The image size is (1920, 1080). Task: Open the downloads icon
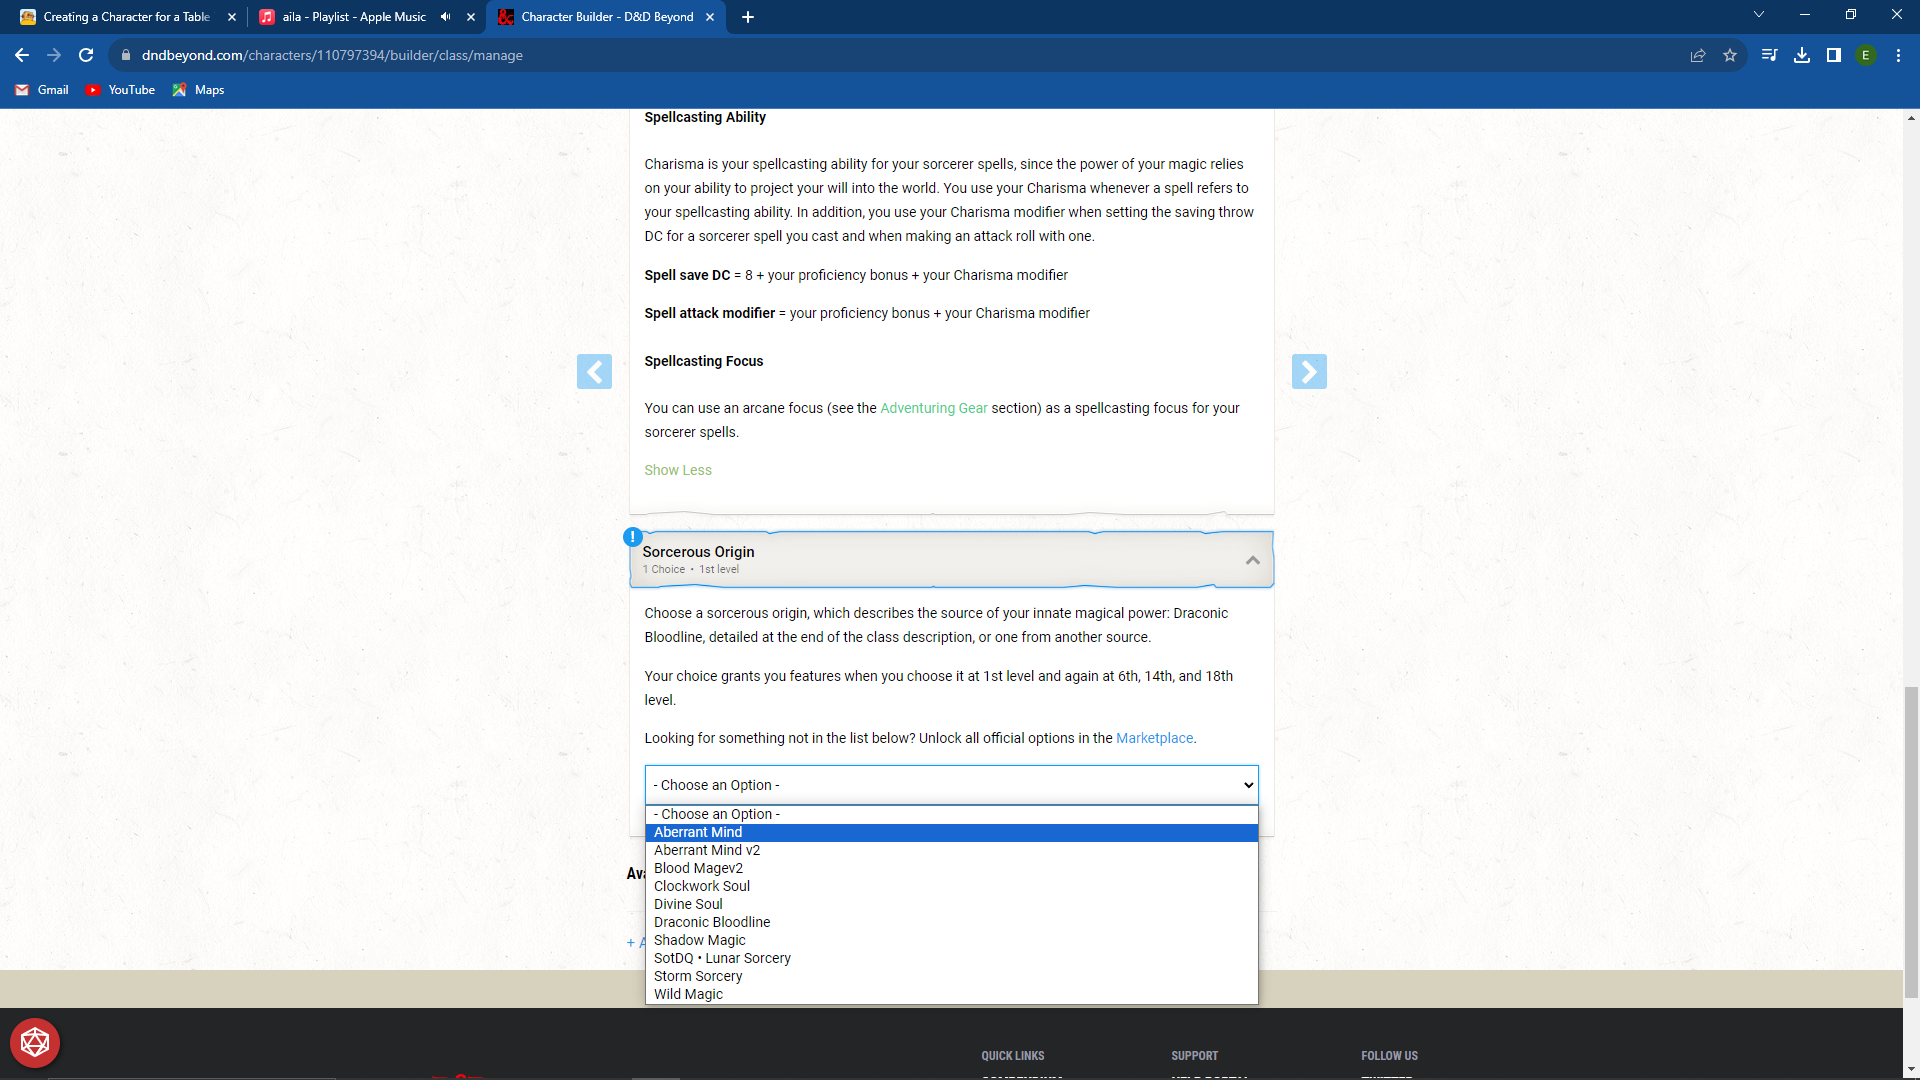click(x=1802, y=55)
